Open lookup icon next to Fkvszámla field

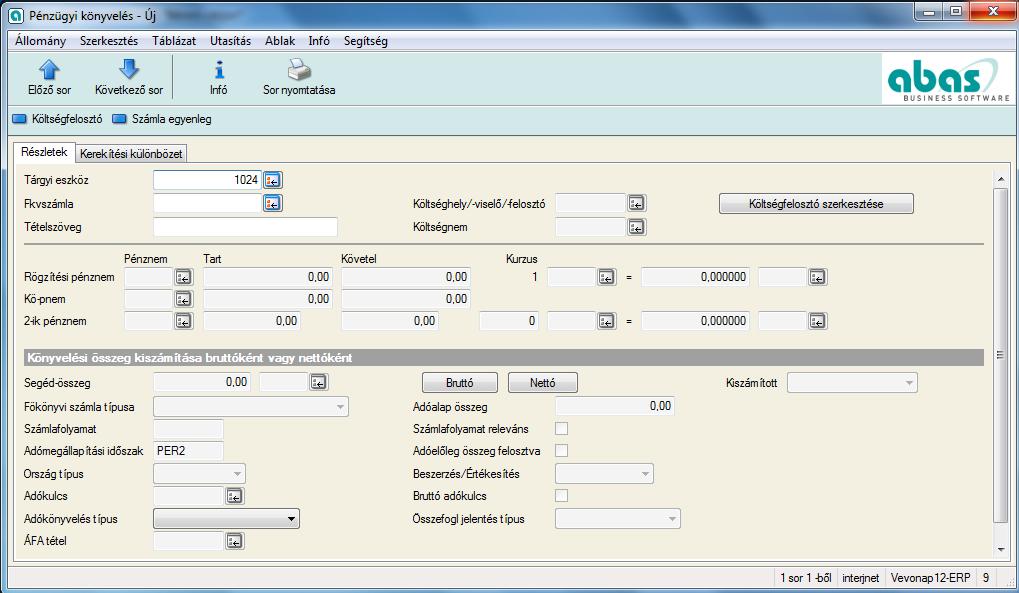[x=273, y=204]
